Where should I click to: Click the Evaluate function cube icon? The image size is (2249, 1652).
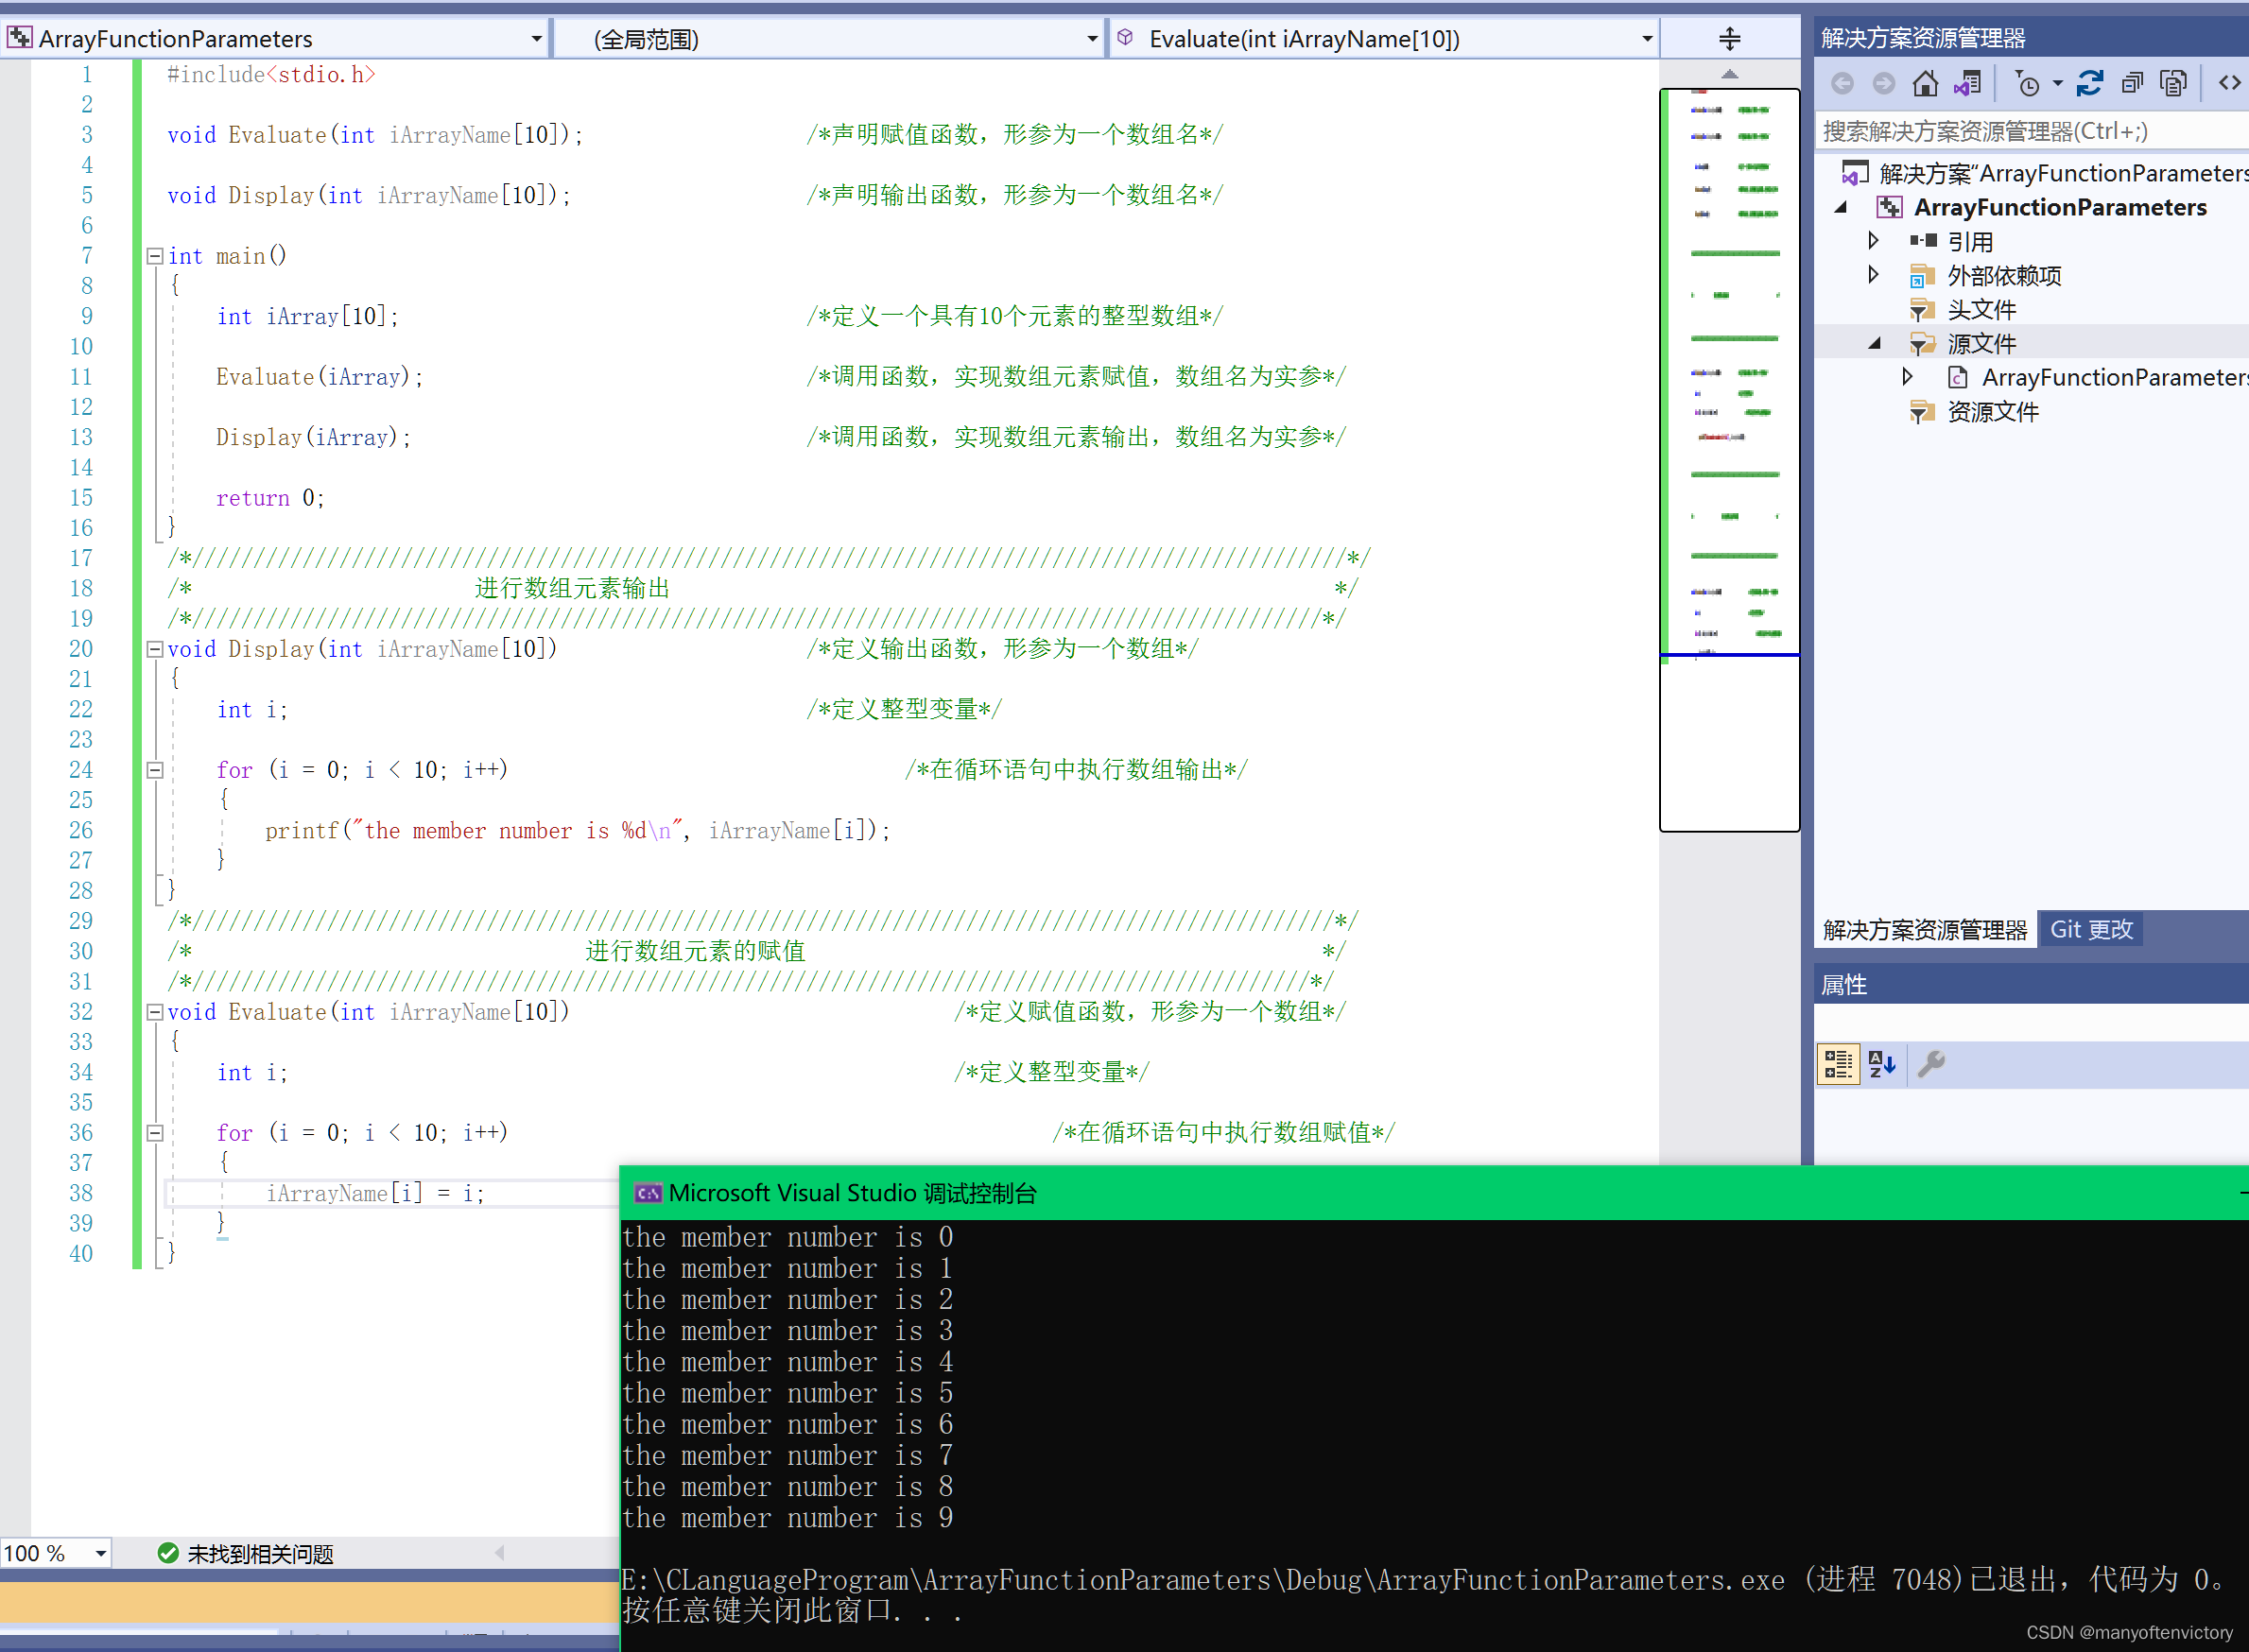(x=1125, y=38)
